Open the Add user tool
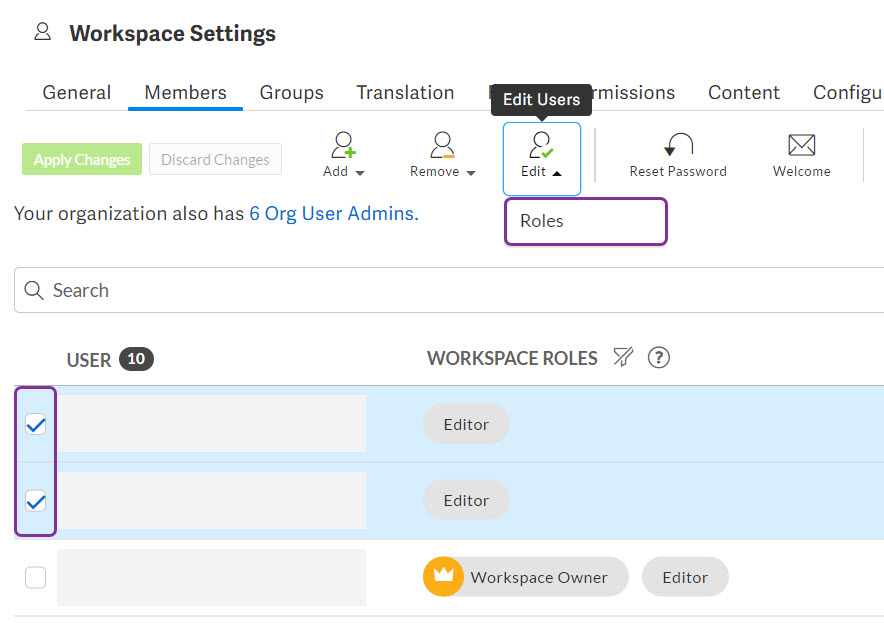The image size is (884, 623). [x=342, y=145]
